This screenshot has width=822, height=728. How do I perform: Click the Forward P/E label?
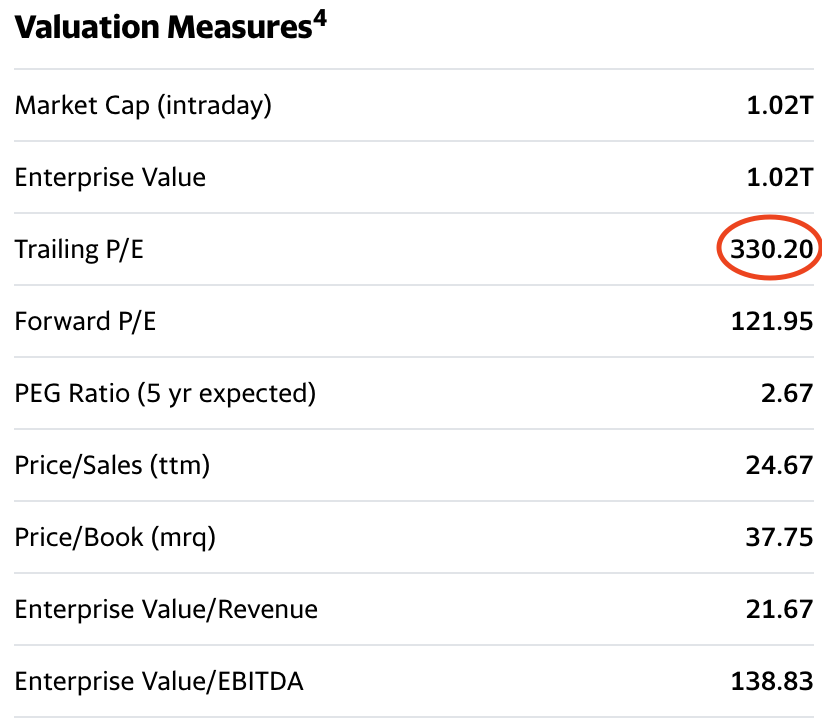[x=85, y=321]
